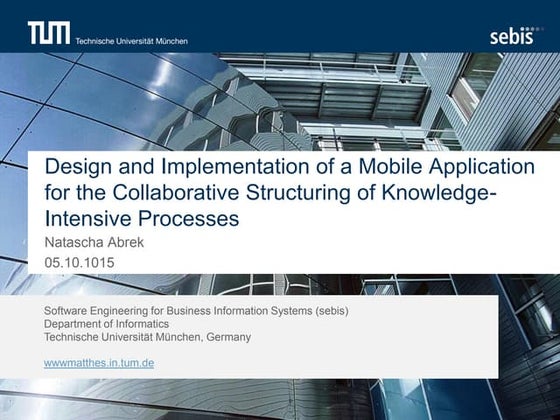The image size is (560, 420).
Task: Open the wwwmatthes.in.tum.de link
Action: pos(99,363)
